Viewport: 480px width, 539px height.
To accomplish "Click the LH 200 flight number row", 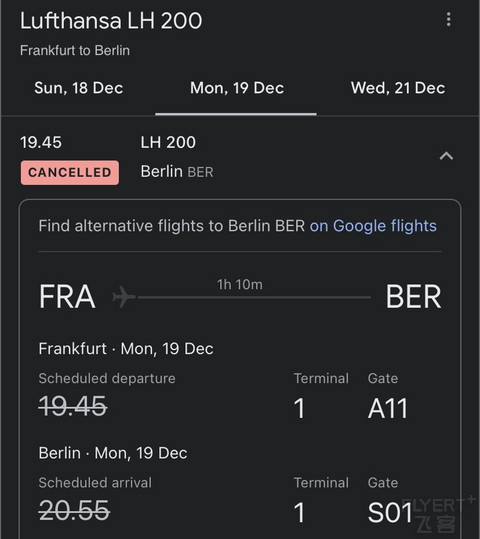I will point(168,142).
